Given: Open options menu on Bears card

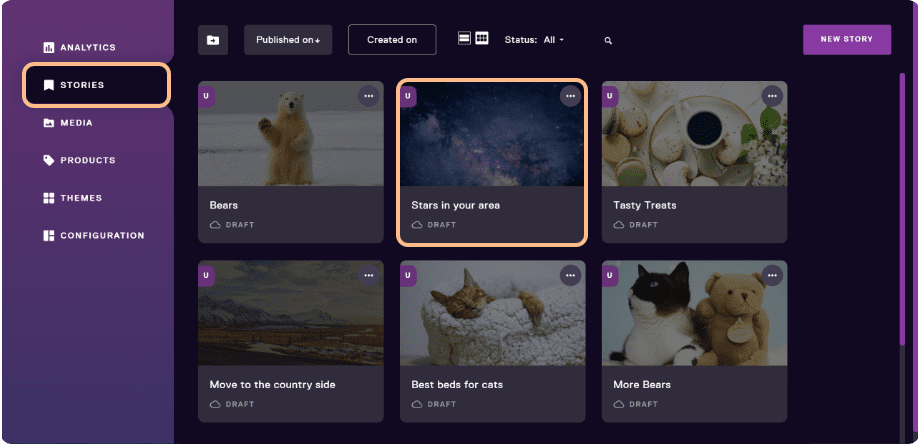Looking at the screenshot, I should click(x=368, y=96).
